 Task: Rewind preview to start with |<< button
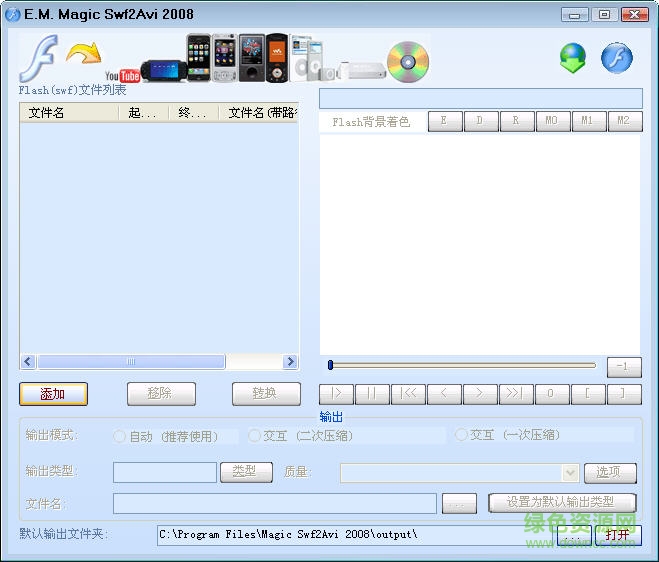click(x=408, y=394)
